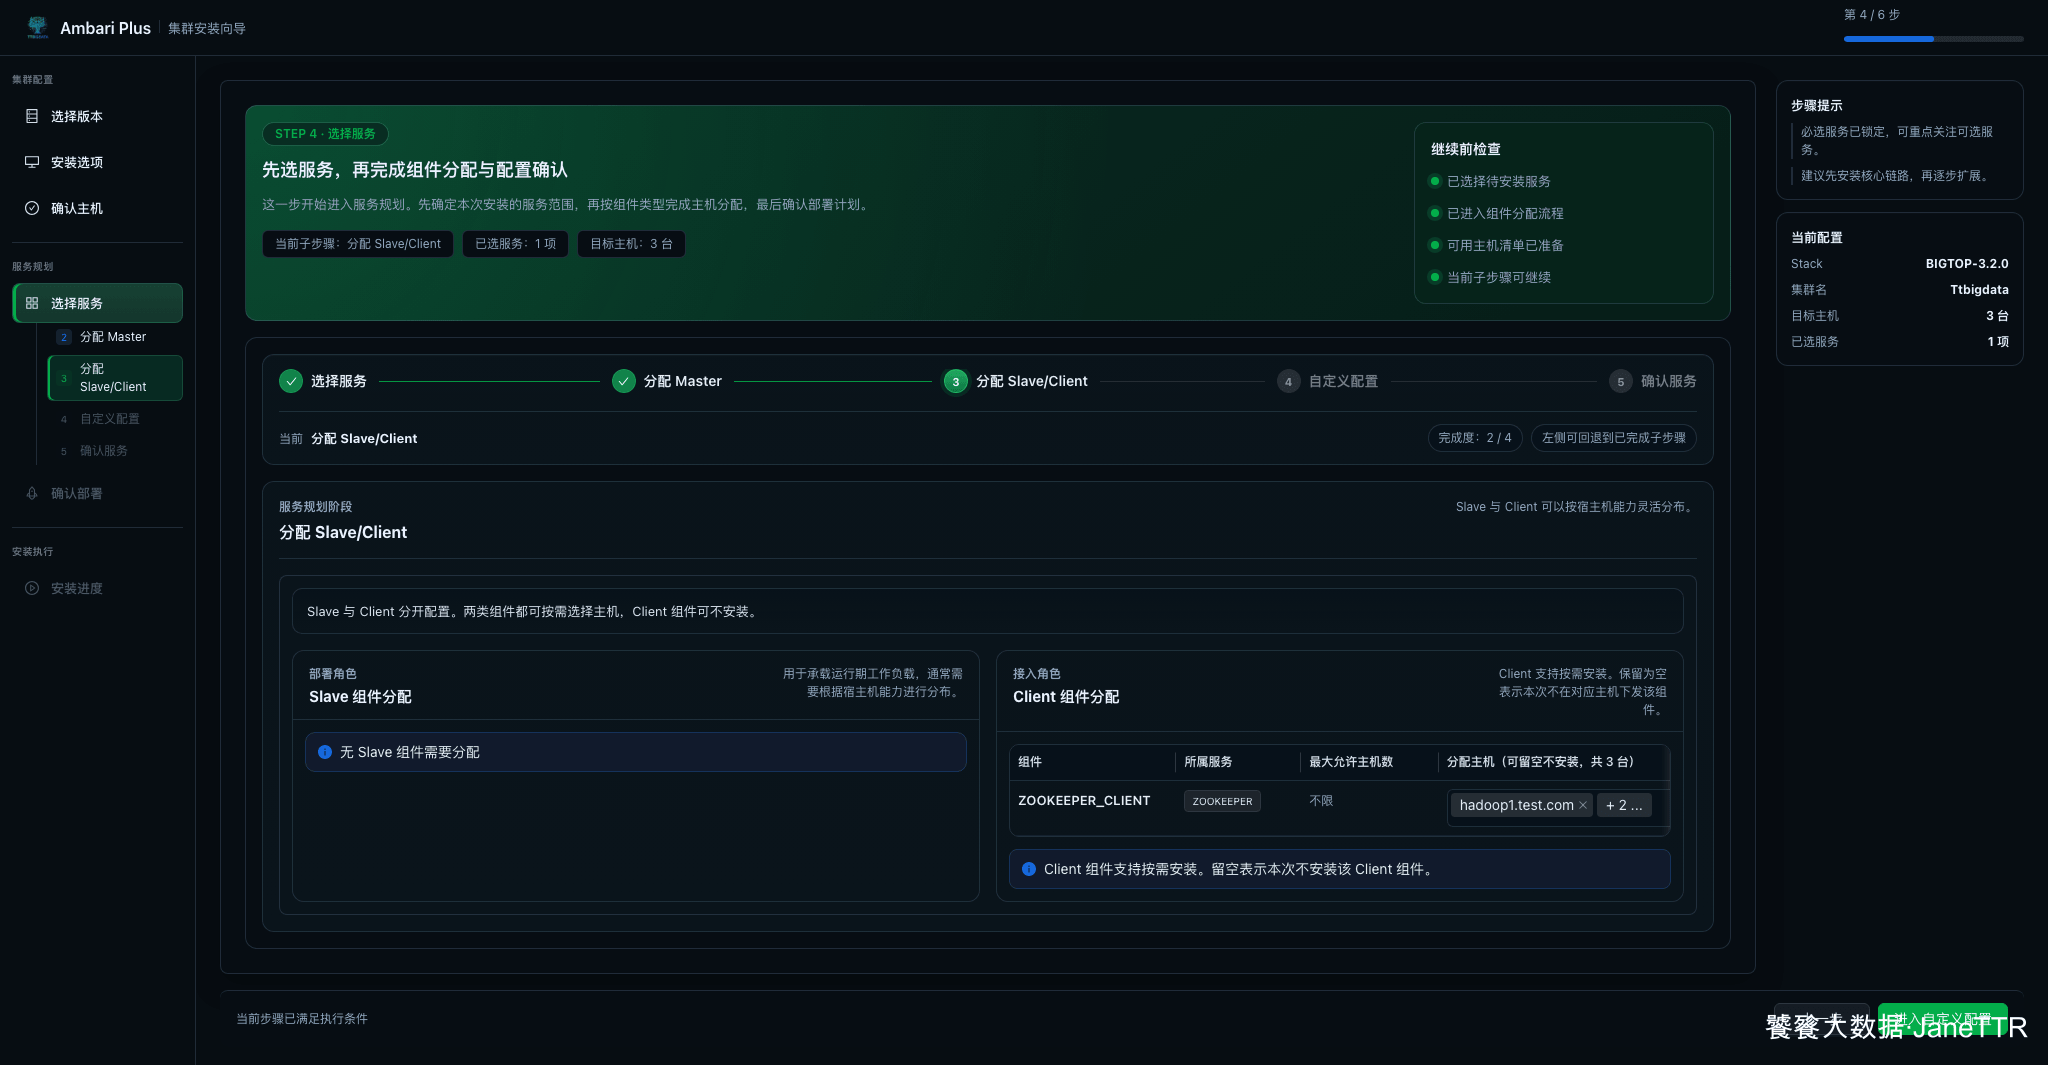This screenshot has height=1065, width=2048.
Task: Jump to 选择服务 in the stepper
Action: click(339, 381)
